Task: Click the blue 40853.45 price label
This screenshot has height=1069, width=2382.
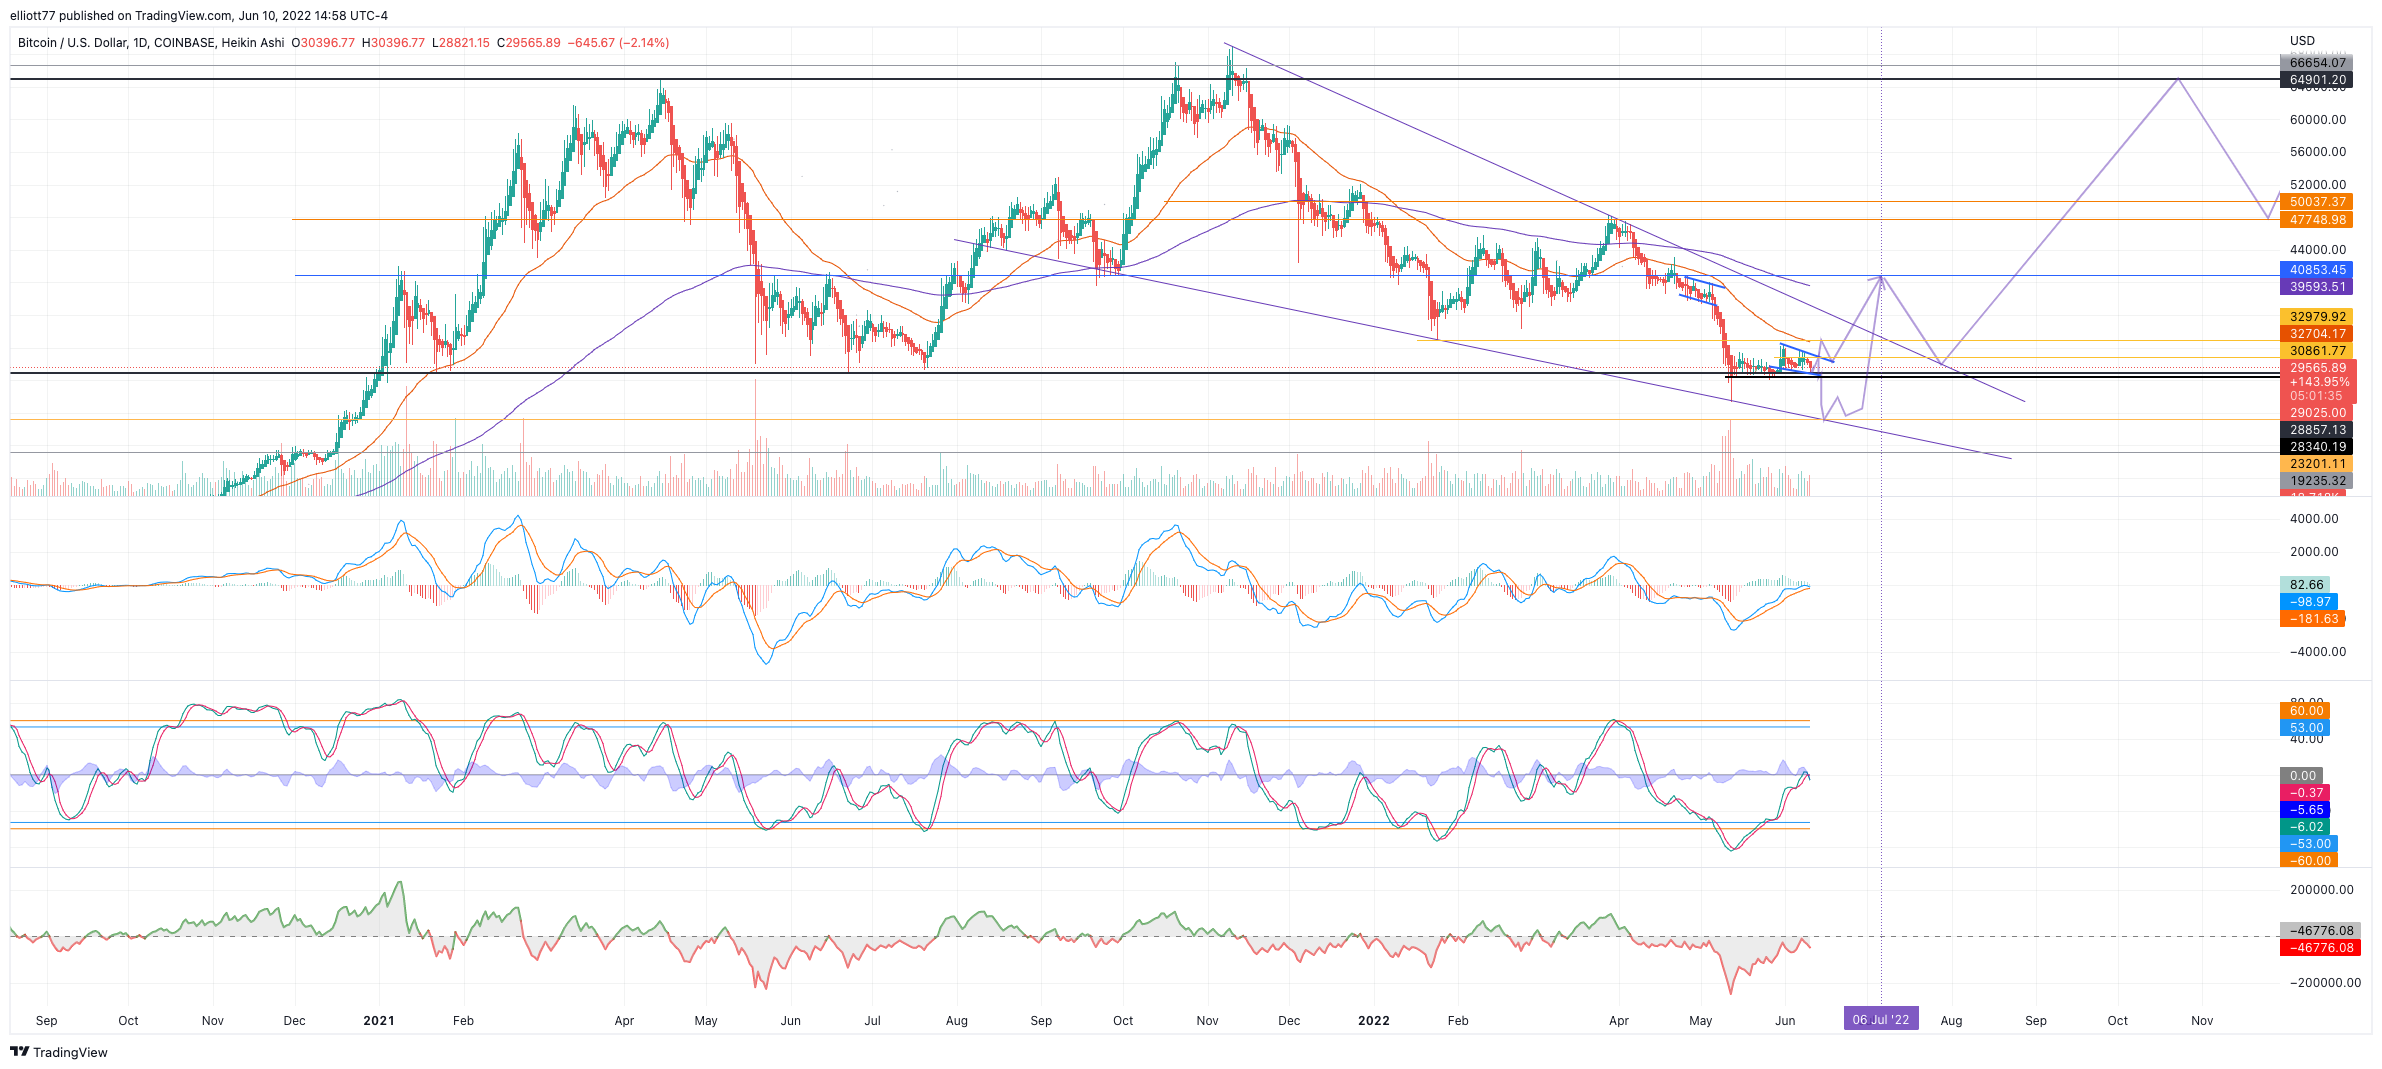Action: point(2316,270)
